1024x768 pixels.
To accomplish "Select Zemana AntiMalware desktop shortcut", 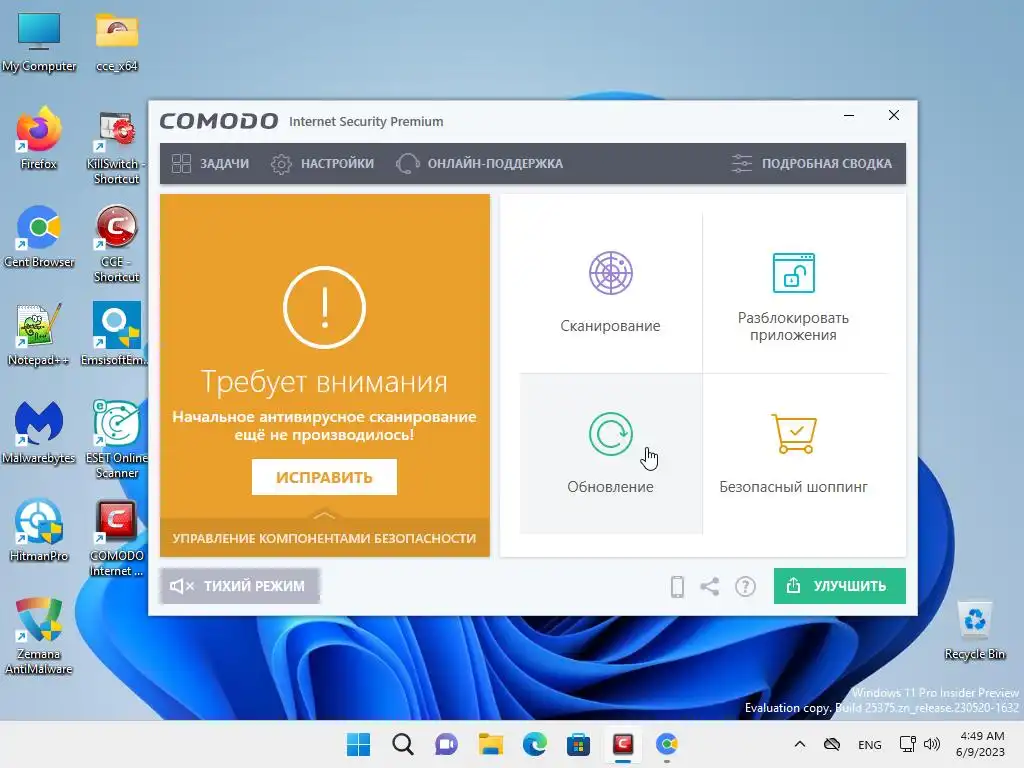I will click(39, 636).
